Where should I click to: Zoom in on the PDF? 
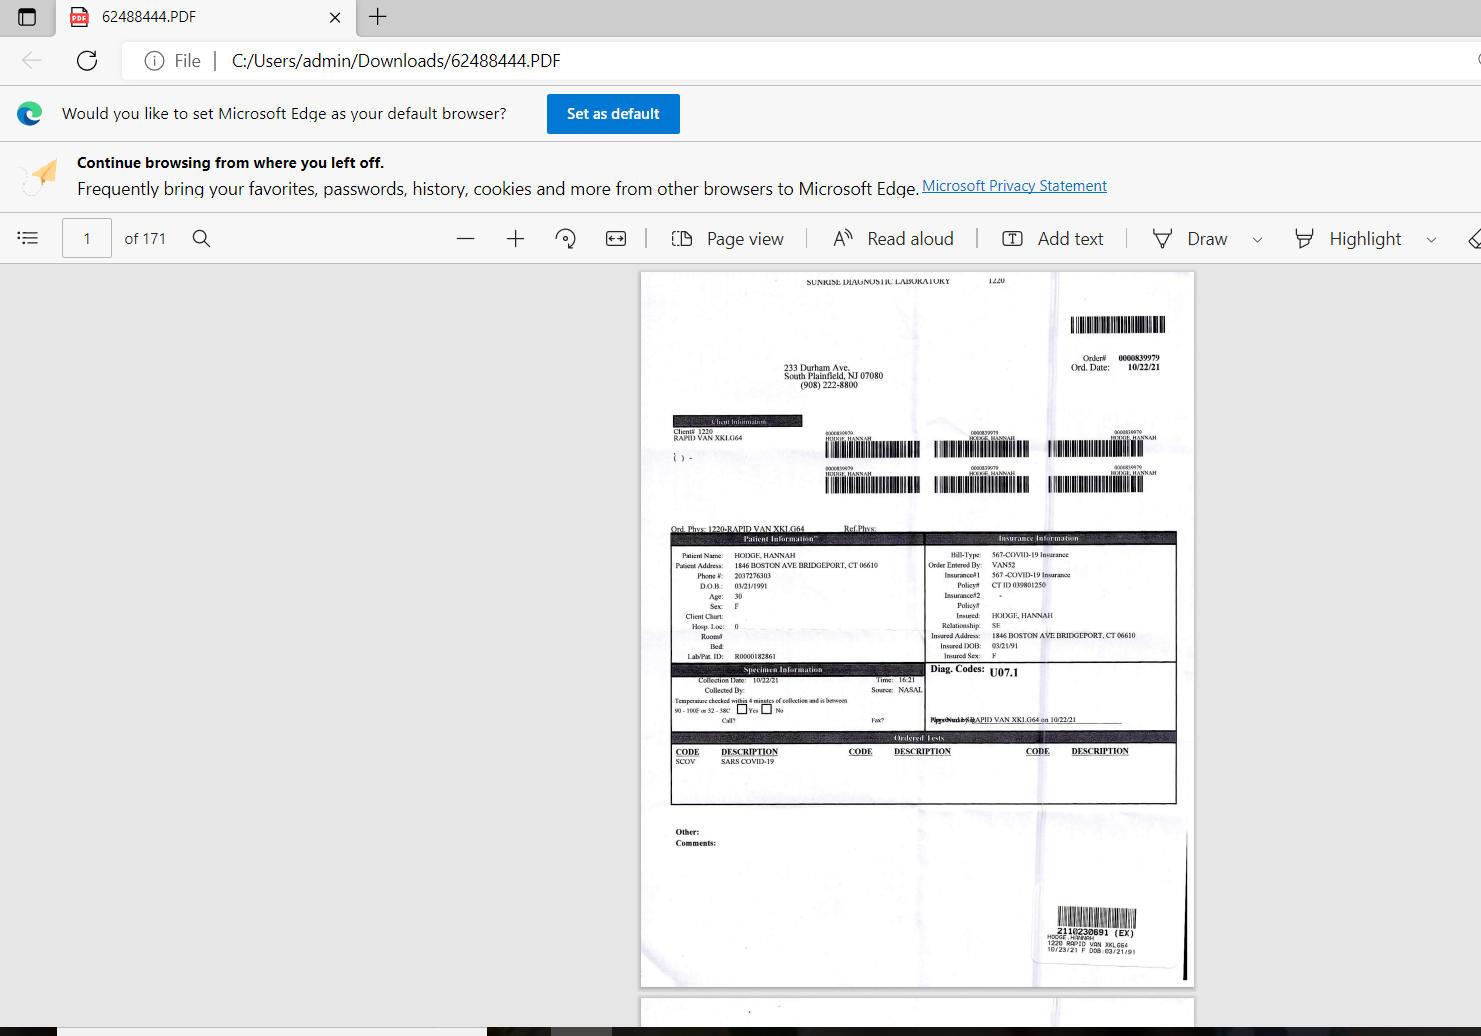(515, 238)
